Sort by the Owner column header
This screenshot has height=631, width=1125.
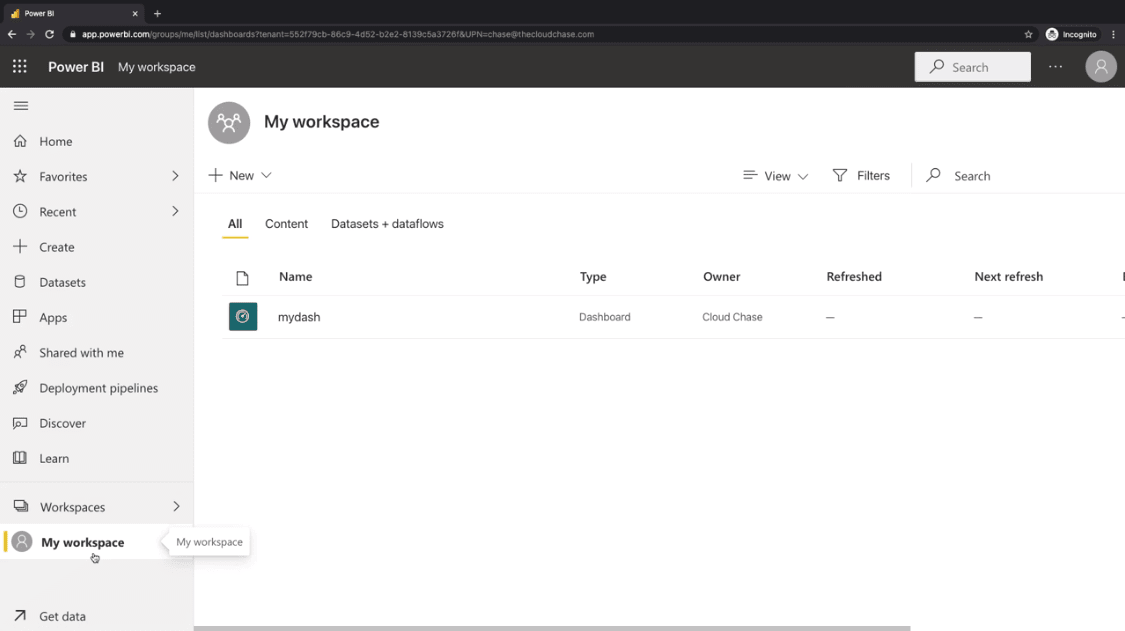(x=721, y=276)
